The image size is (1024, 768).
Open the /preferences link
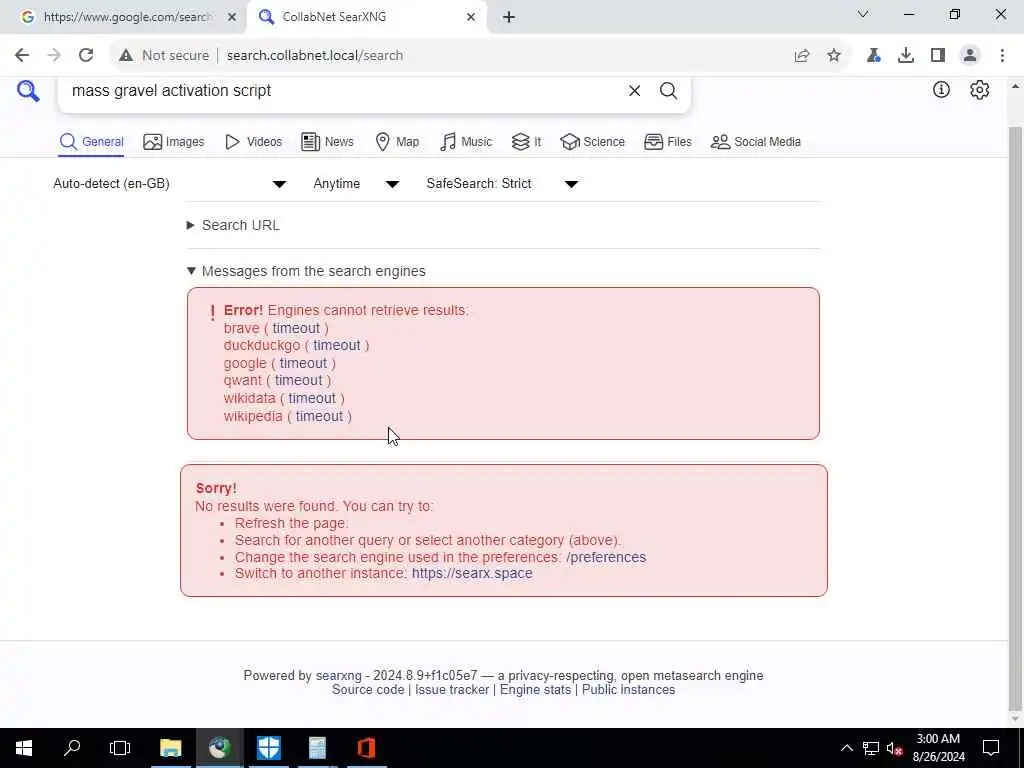pyautogui.click(x=606, y=557)
